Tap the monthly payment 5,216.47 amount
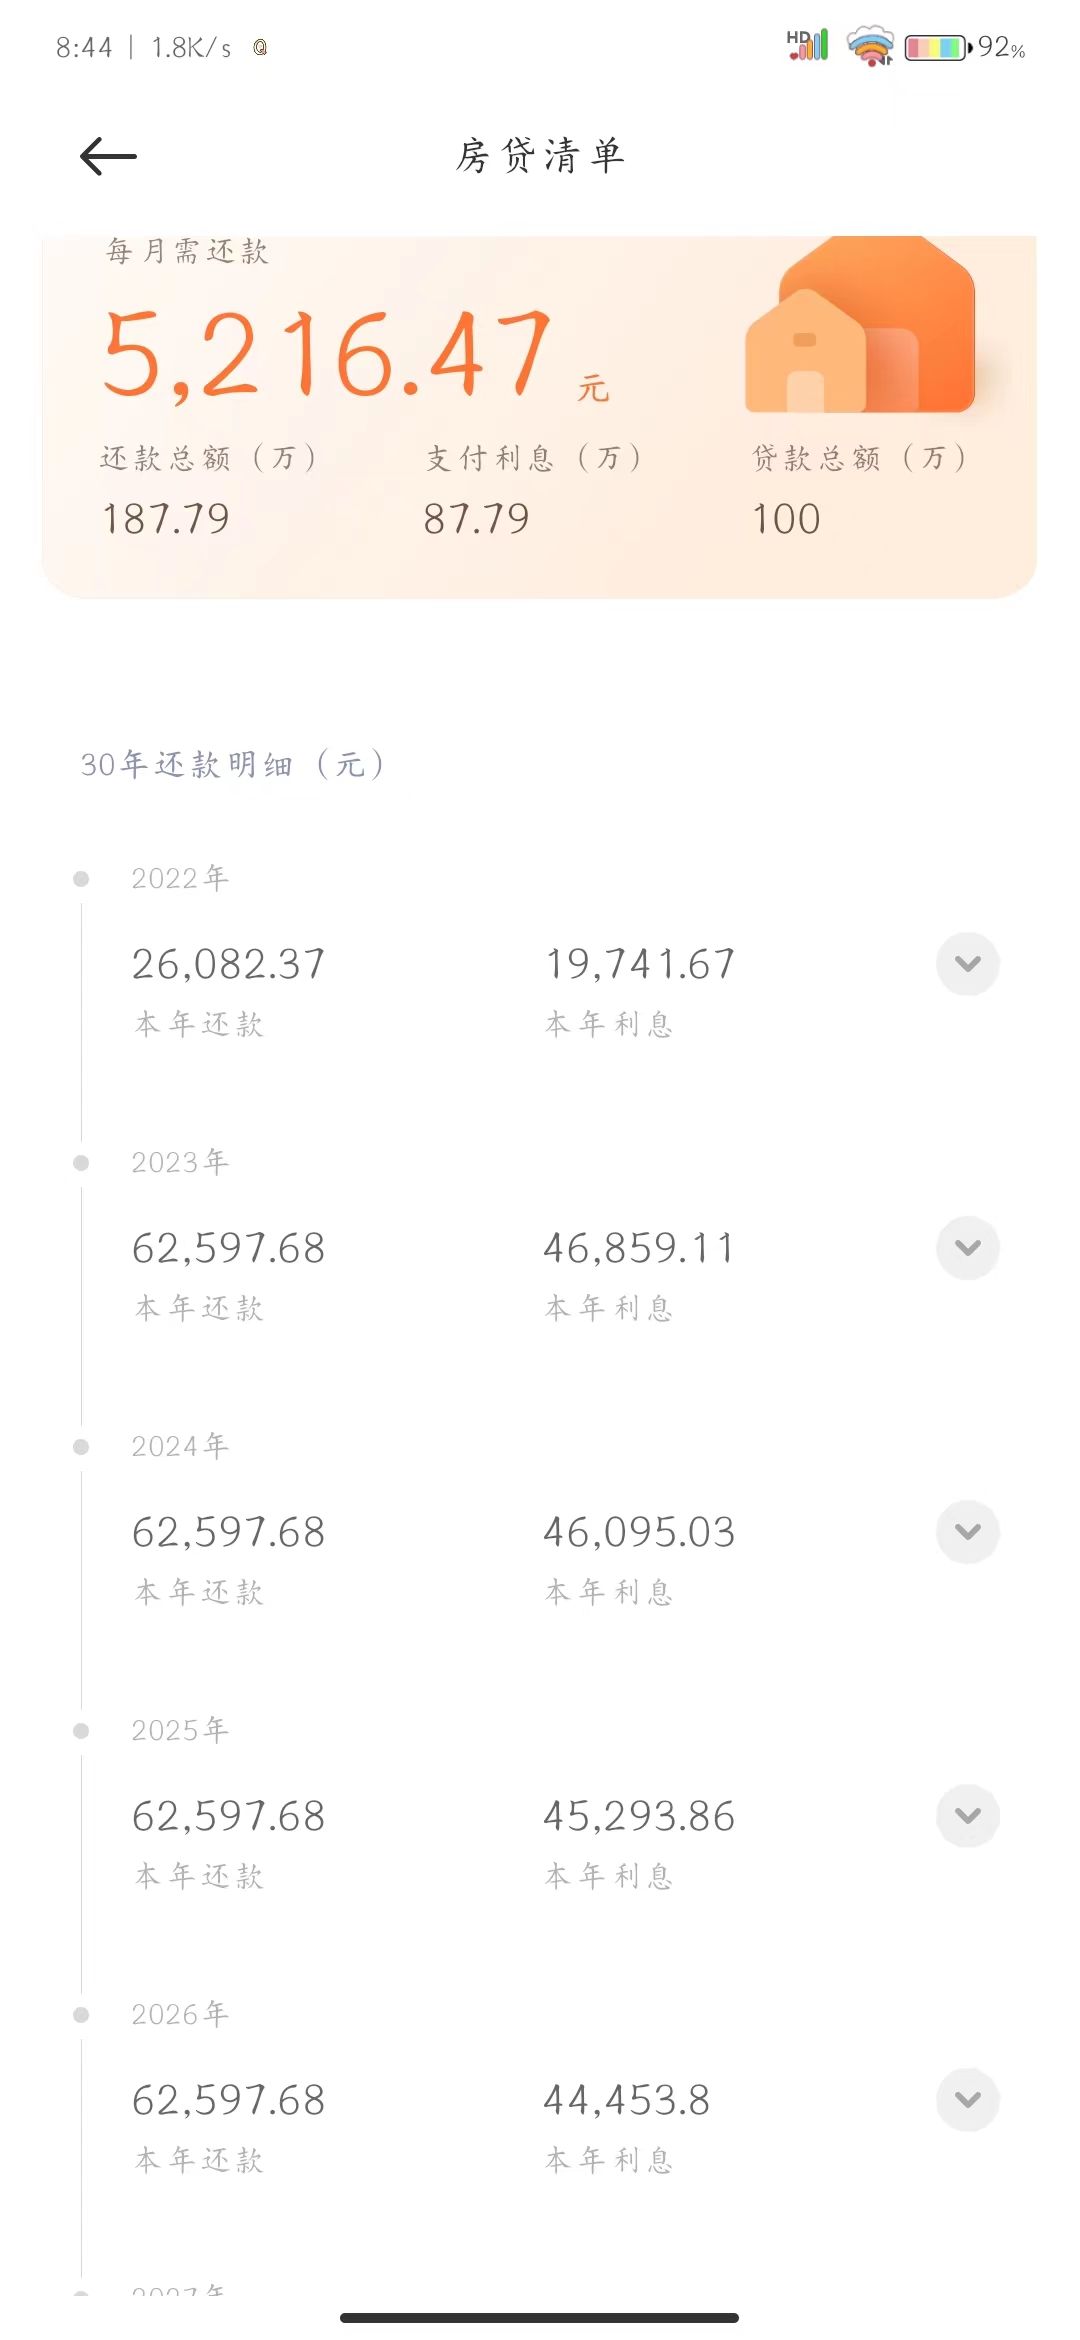The height and width of the screenshot is (2340, 1080). pos(328,354)
